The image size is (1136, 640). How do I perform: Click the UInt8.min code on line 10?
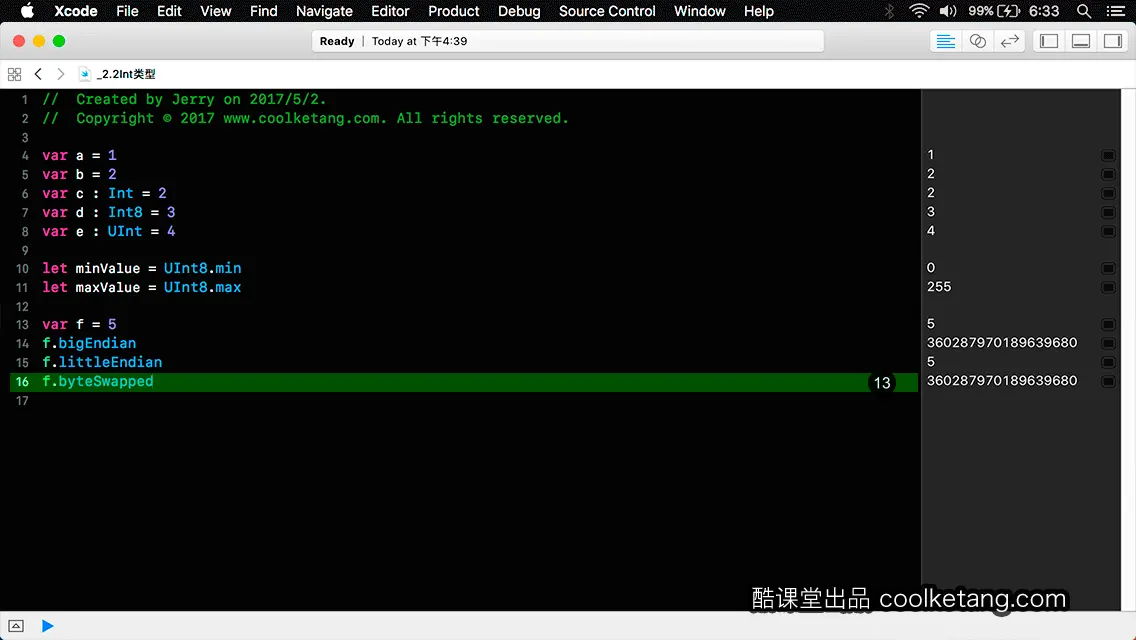pyautogui.click(x=202, y=268)
